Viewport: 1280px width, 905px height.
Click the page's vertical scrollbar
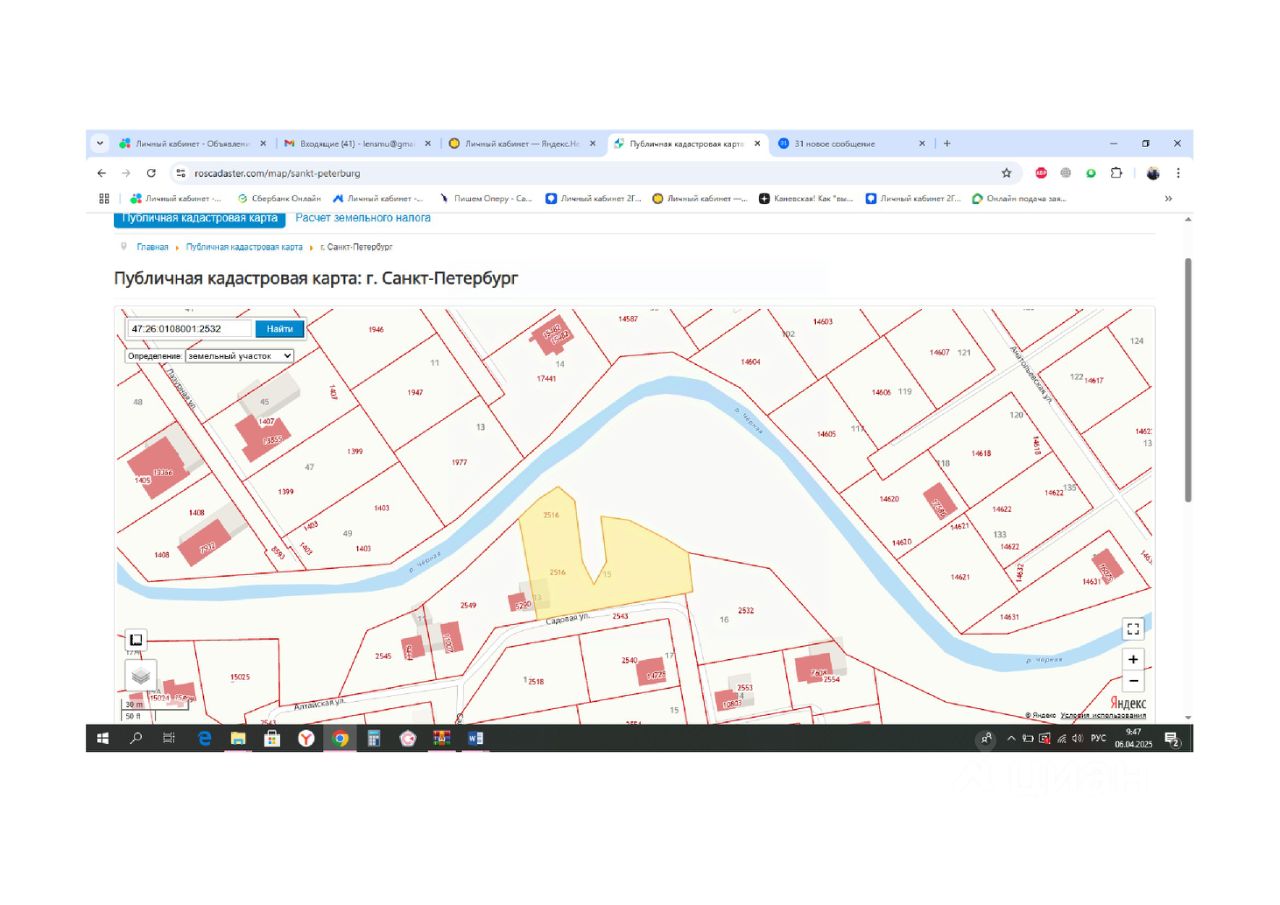click(1187, 380)
